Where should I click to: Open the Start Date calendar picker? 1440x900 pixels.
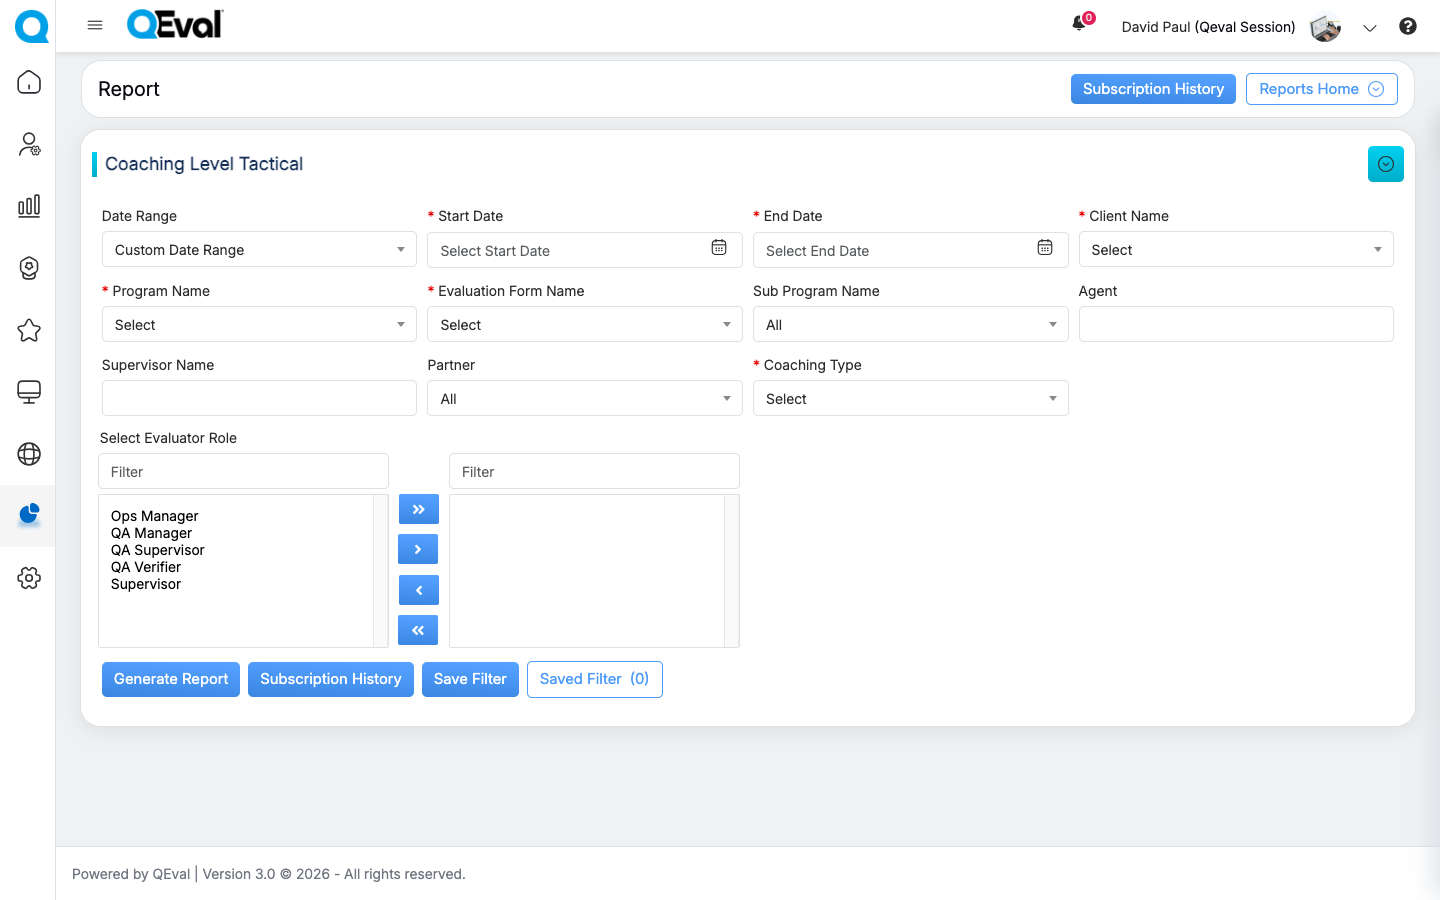[x=719, y=249]
